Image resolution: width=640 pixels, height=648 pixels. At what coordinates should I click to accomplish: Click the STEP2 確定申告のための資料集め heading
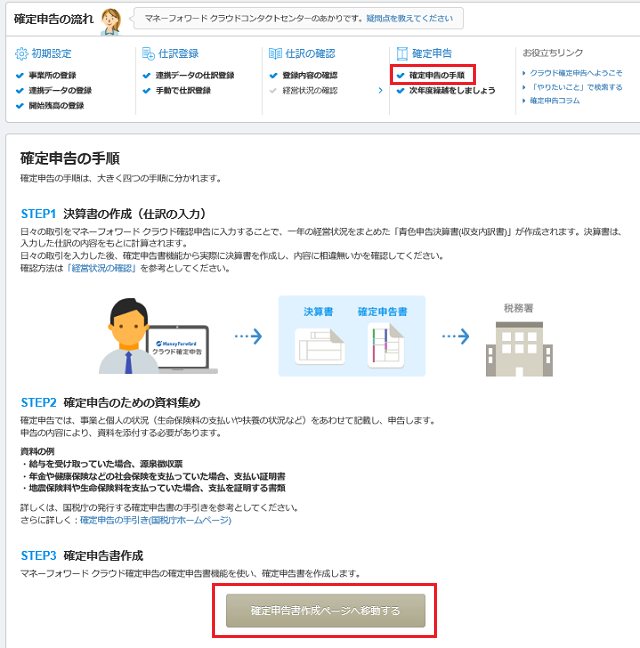pyautogui.click(x=111, y=403)
